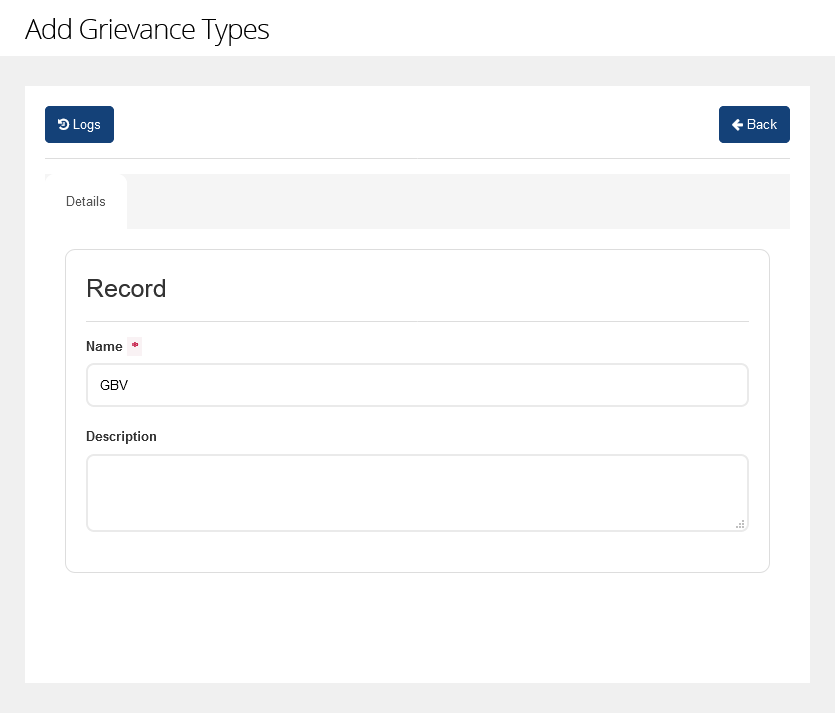Grab the Description textarea resize handle
This screenshot has height=713, width=835.
click(x=740, y=523)
